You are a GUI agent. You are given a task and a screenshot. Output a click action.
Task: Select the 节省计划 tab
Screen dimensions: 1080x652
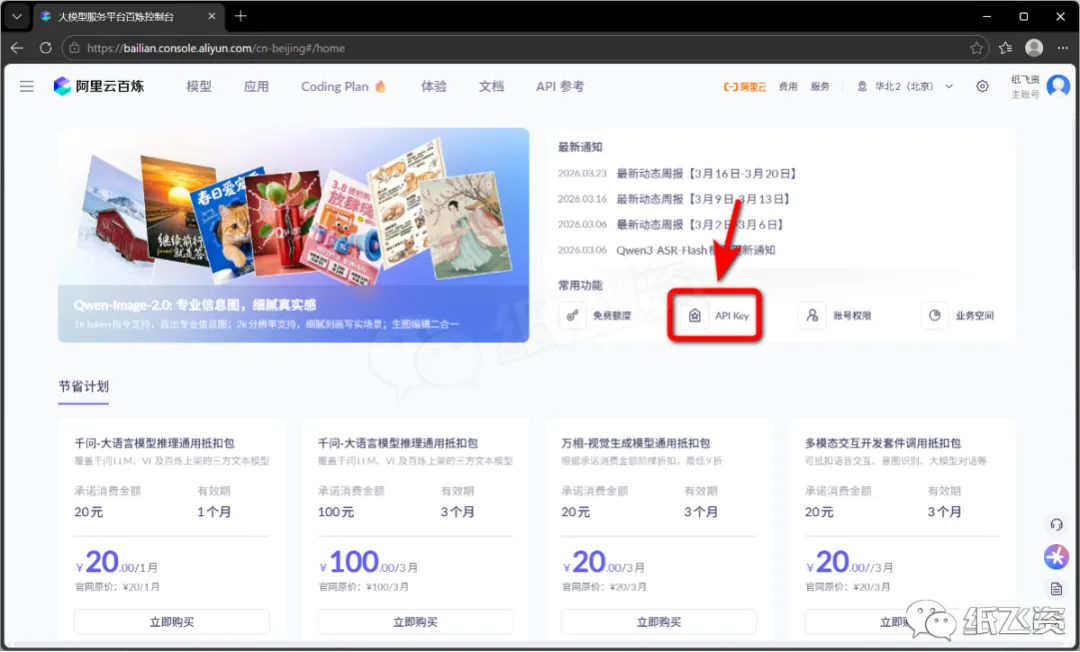tap(83, 386)
